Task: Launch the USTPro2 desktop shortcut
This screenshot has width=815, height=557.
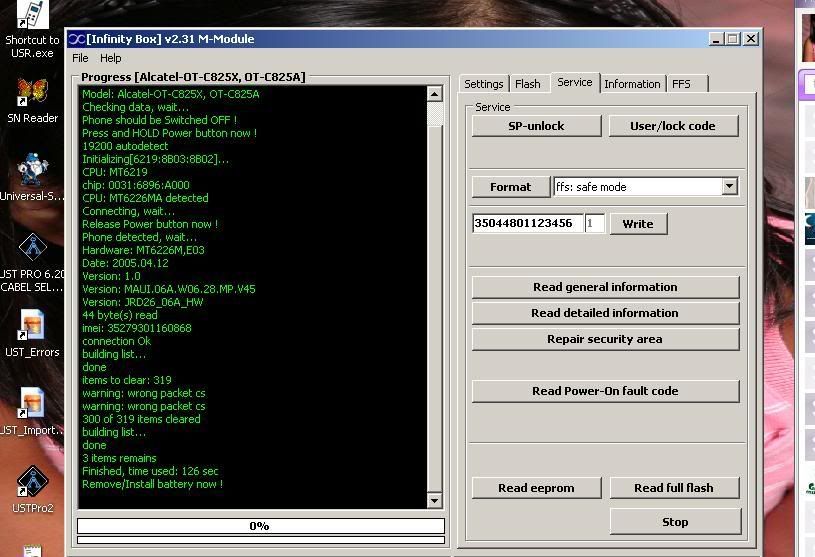Action: tap(33, 484)
